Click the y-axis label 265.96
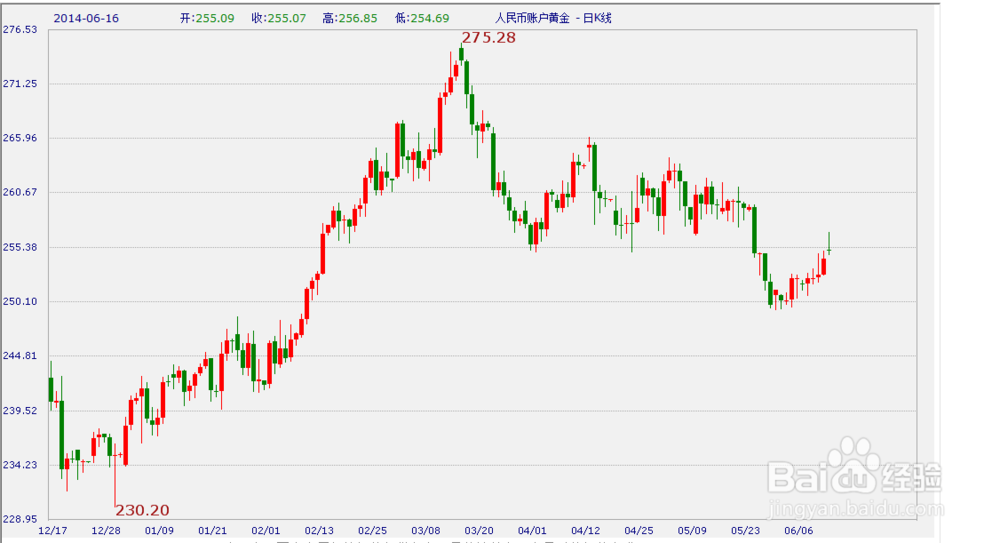Screen dimensions: 1000x543 coord(20,138)
